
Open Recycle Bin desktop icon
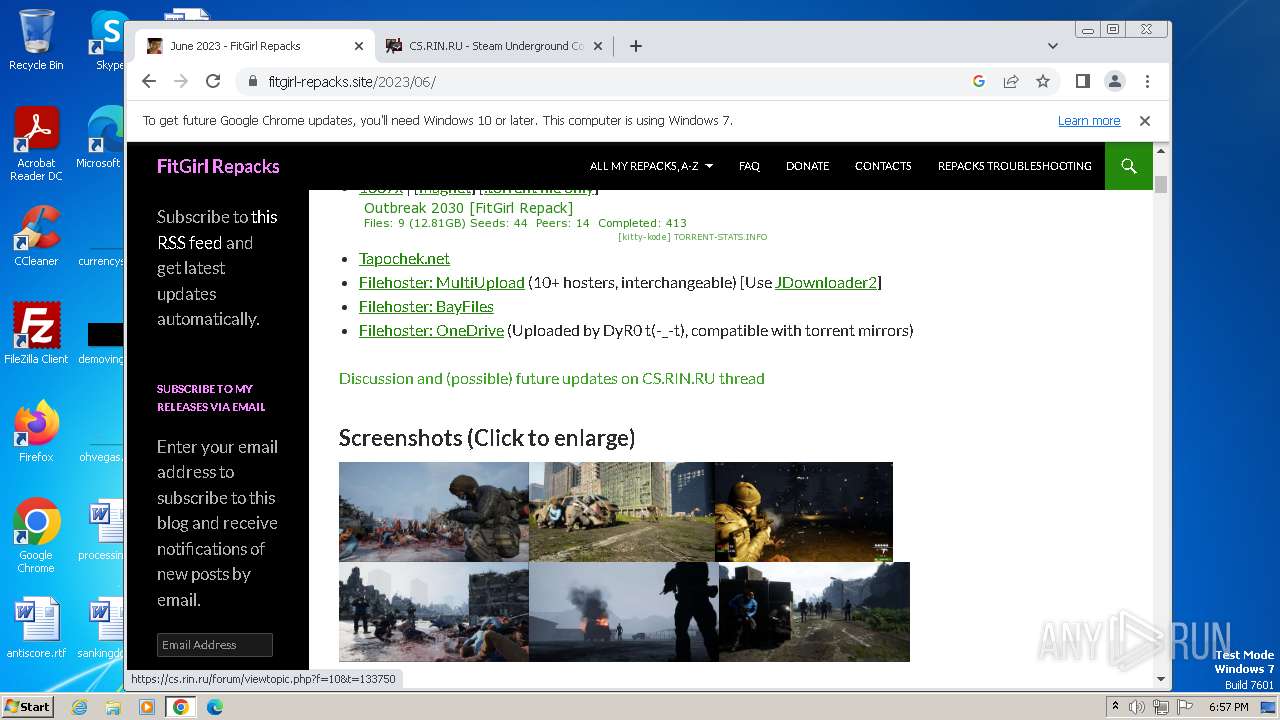[36, 40]
